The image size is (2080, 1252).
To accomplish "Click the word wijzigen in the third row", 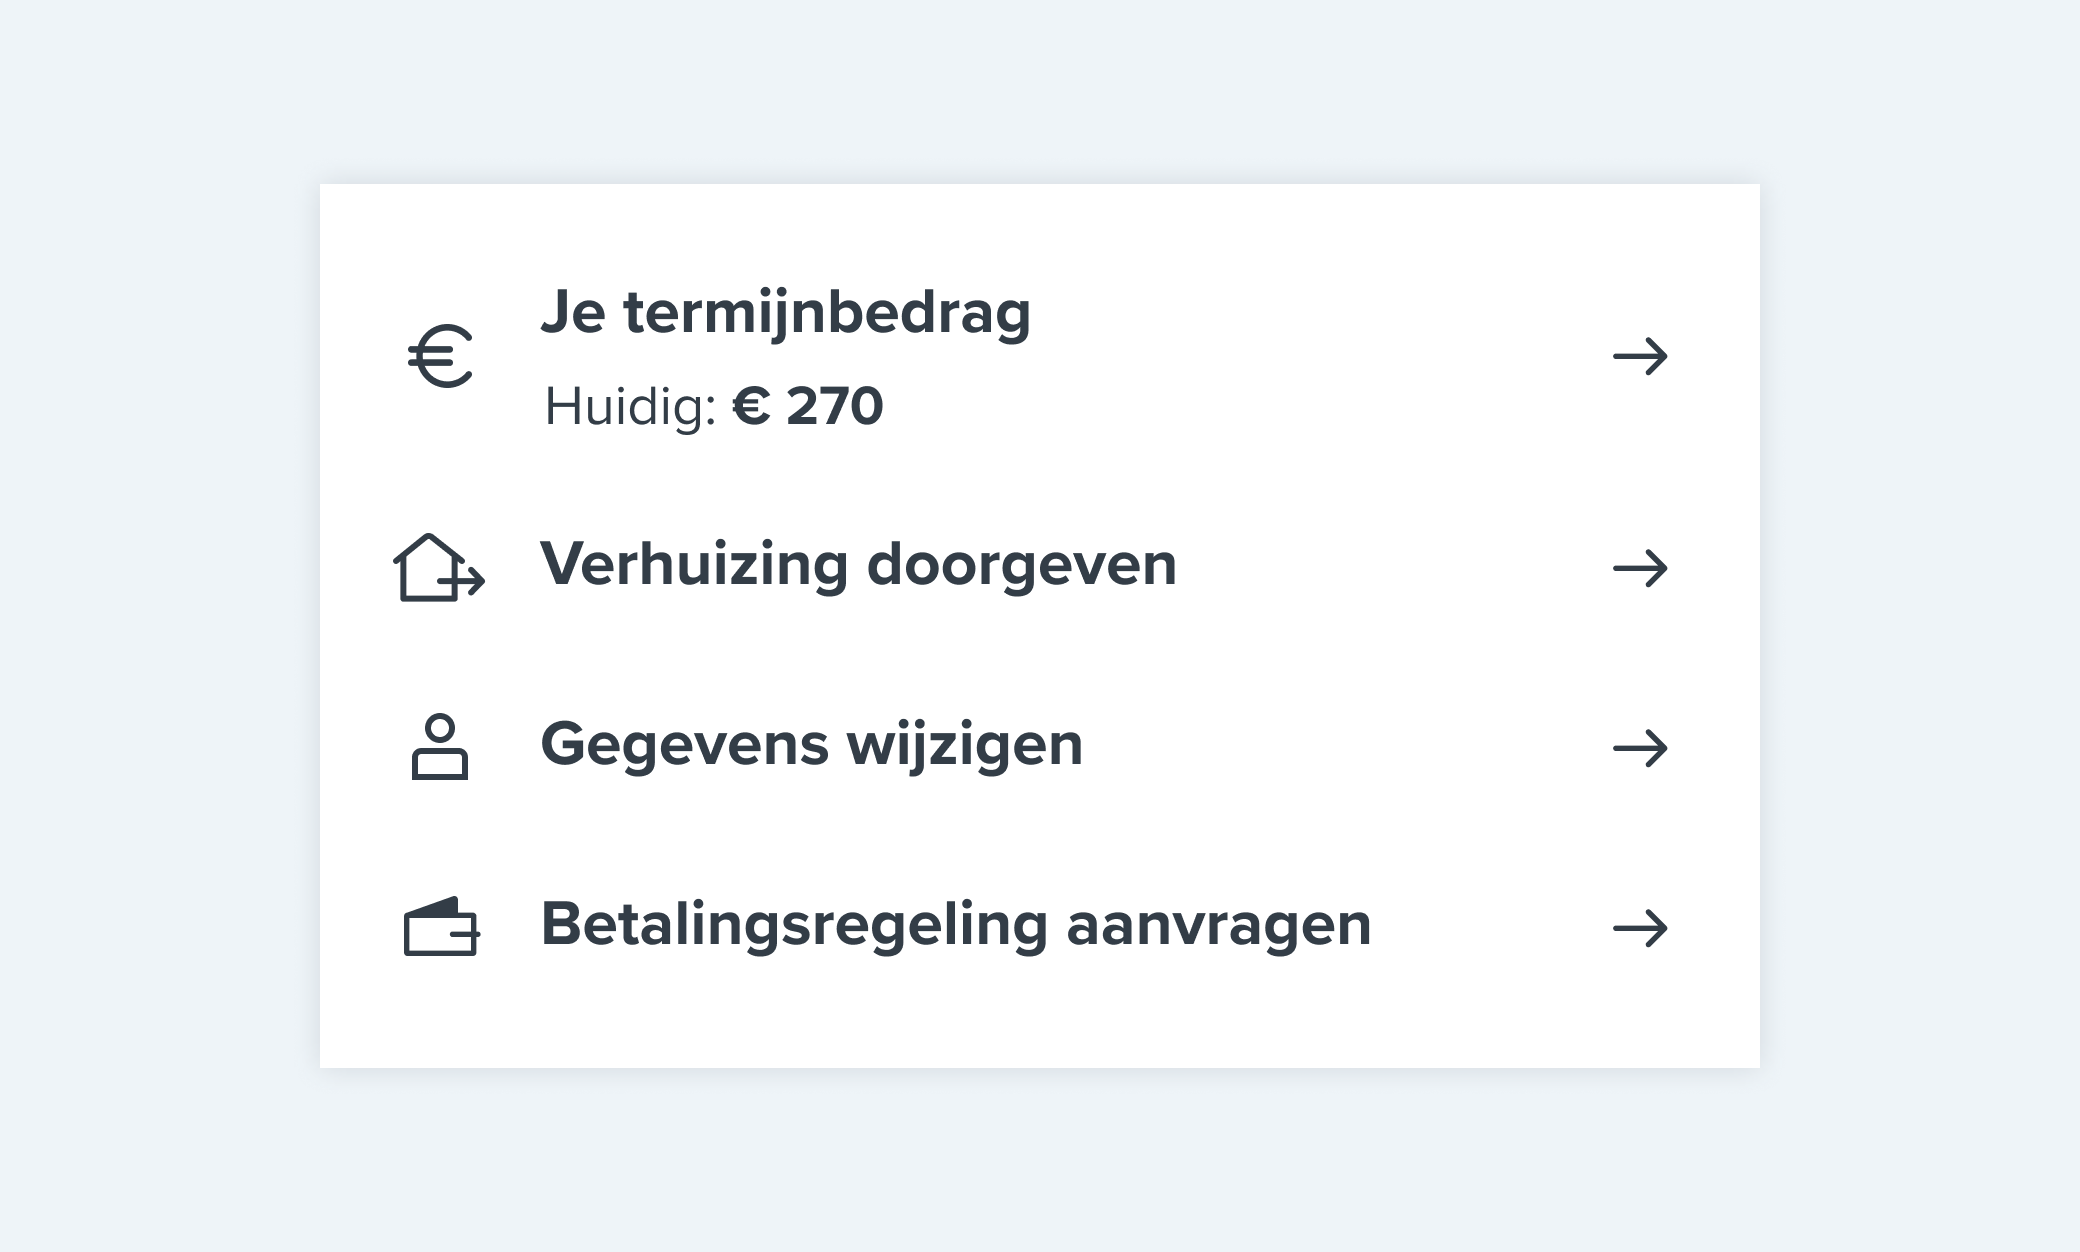I will [965, 745].
